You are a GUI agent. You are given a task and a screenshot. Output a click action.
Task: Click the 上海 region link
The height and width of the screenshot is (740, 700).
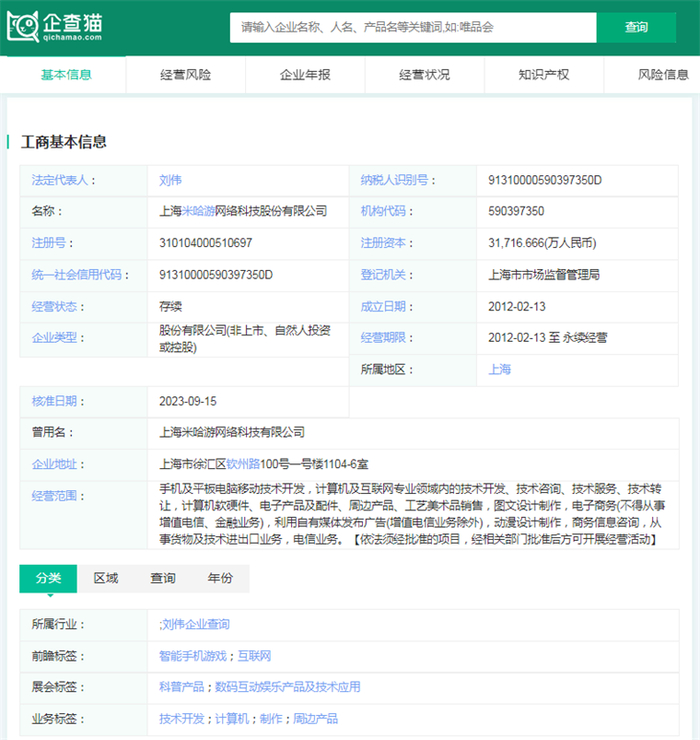point(499,369)
